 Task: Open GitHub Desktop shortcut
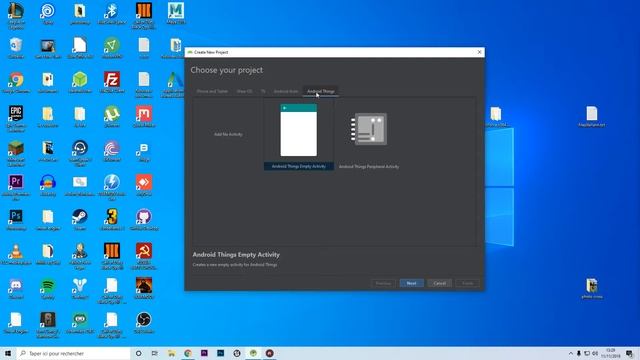tap(143, 220)
